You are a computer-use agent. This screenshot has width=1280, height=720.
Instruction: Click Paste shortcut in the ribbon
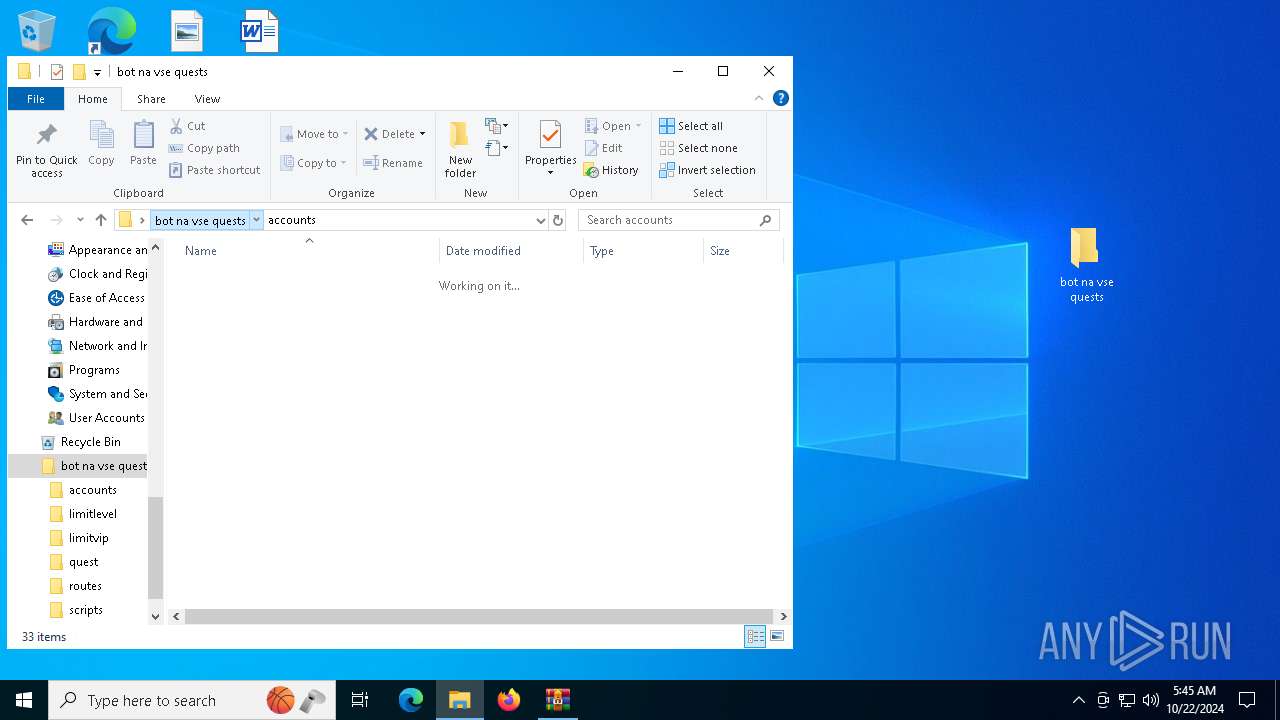pyautogui.click(x=215, y=170)
